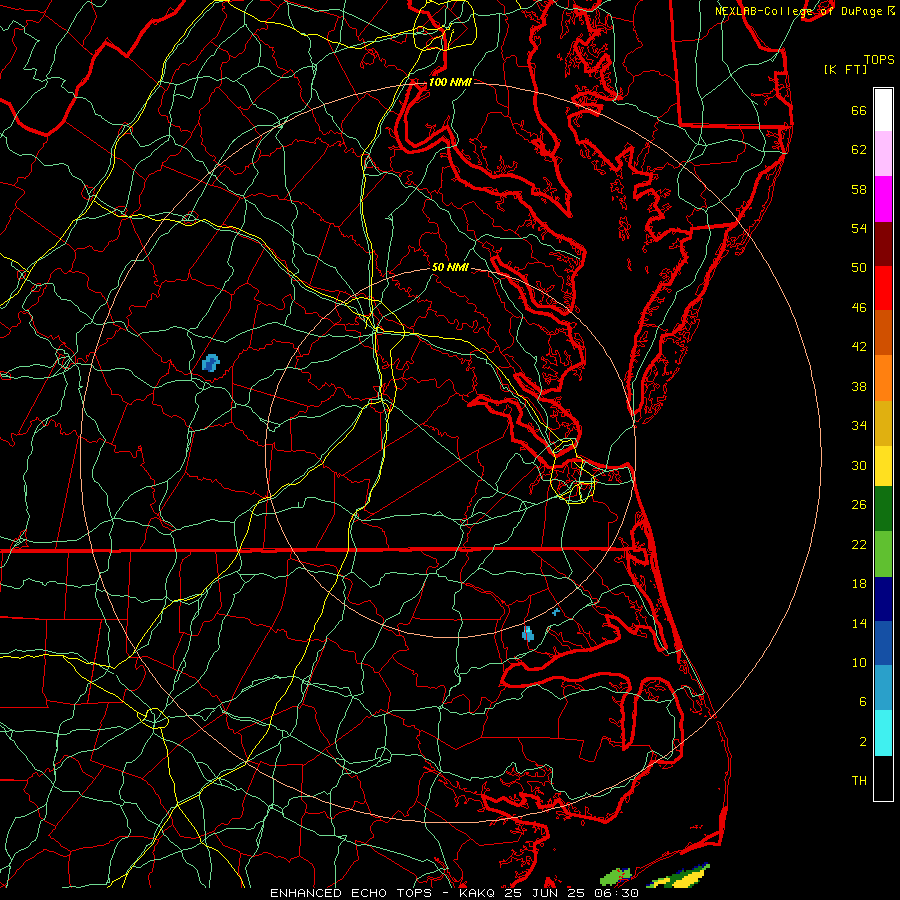This screenshot has height=900, width=900.
Task: Pick the cyan swatch on the tops scale
Action: pos(883,733)
